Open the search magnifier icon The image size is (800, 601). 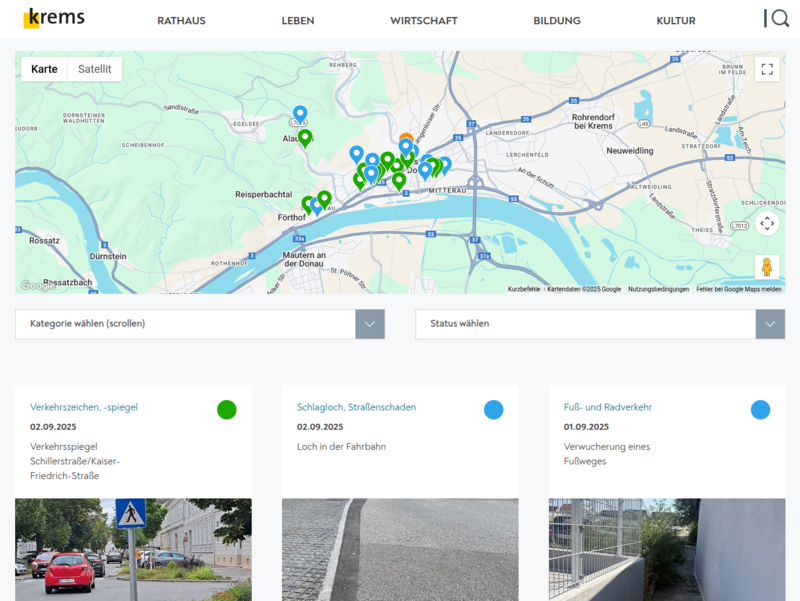[x=779, y=18]
